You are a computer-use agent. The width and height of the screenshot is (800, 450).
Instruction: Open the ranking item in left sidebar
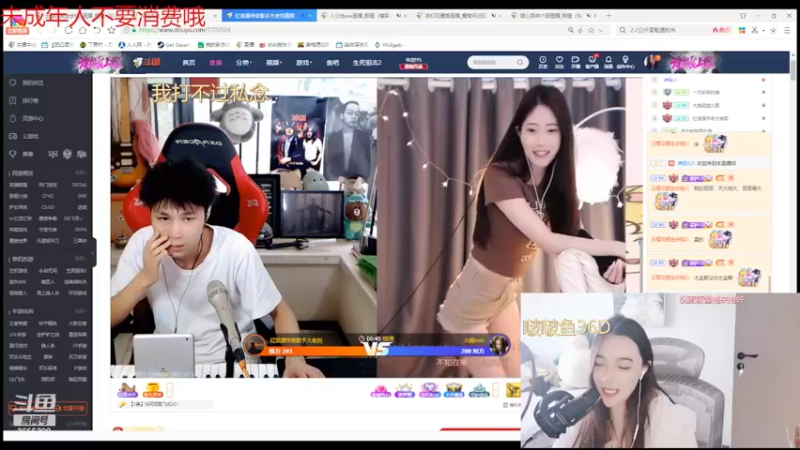click(24, 101)
